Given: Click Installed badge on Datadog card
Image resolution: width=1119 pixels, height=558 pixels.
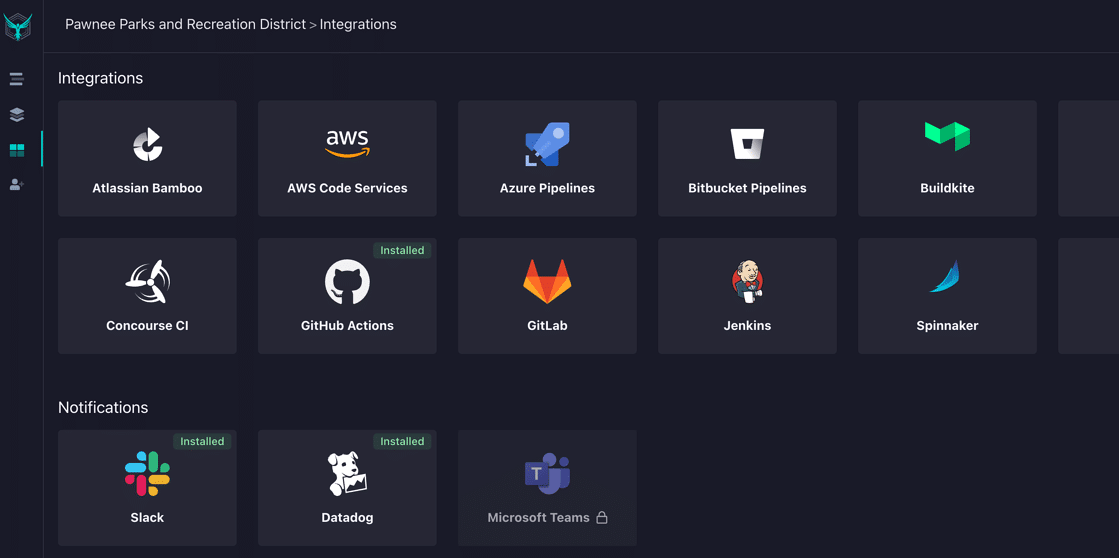Looking at the screenshot, I should (402, 442).
